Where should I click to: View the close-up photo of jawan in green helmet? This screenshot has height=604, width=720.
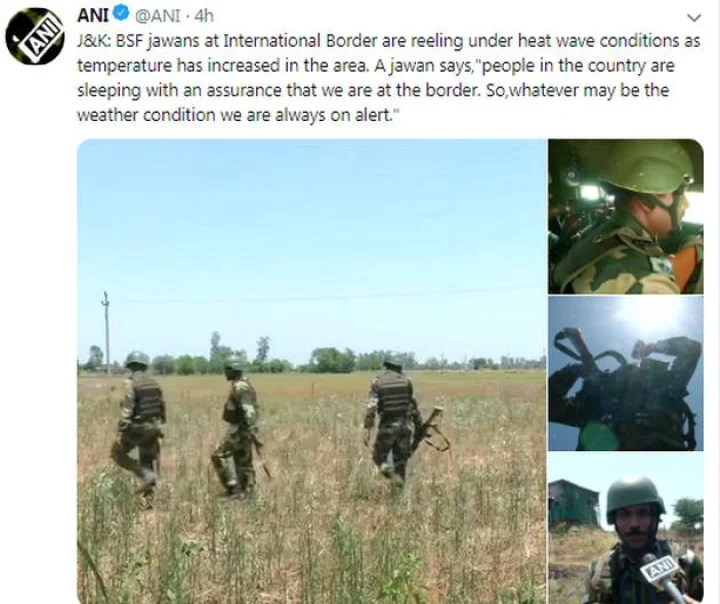click(625, 216)
